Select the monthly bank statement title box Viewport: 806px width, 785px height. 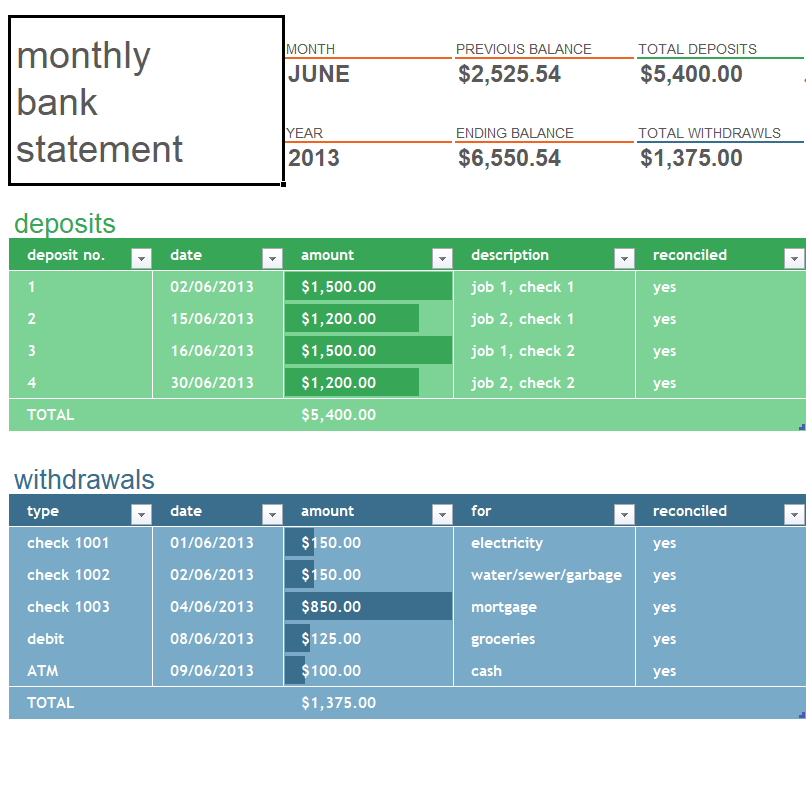click(146, 101)
